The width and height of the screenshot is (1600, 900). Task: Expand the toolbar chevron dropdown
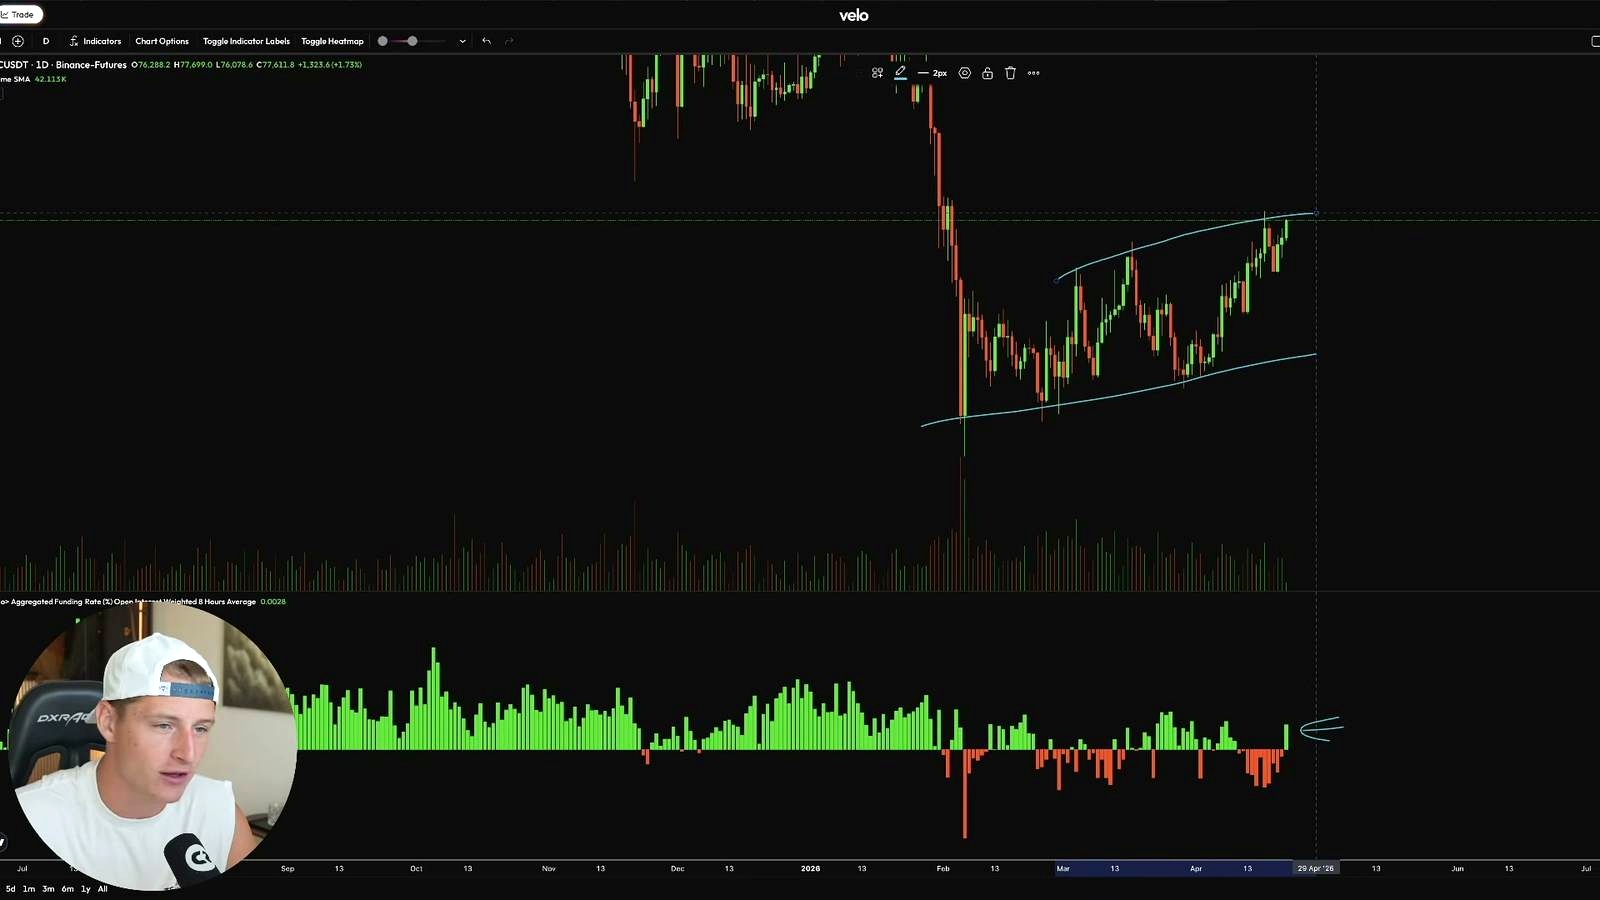[462, 41]
